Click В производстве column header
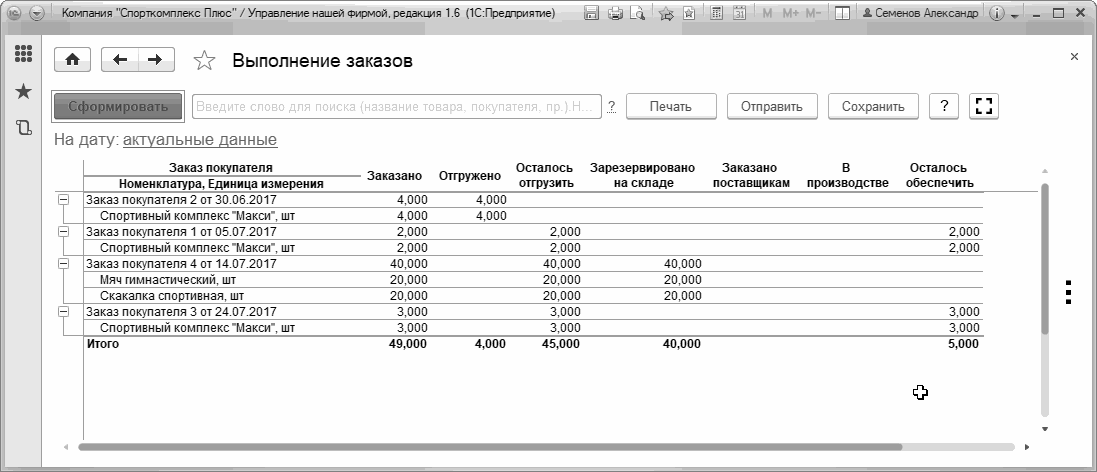The image size is (1097, 472). point(846,176)
